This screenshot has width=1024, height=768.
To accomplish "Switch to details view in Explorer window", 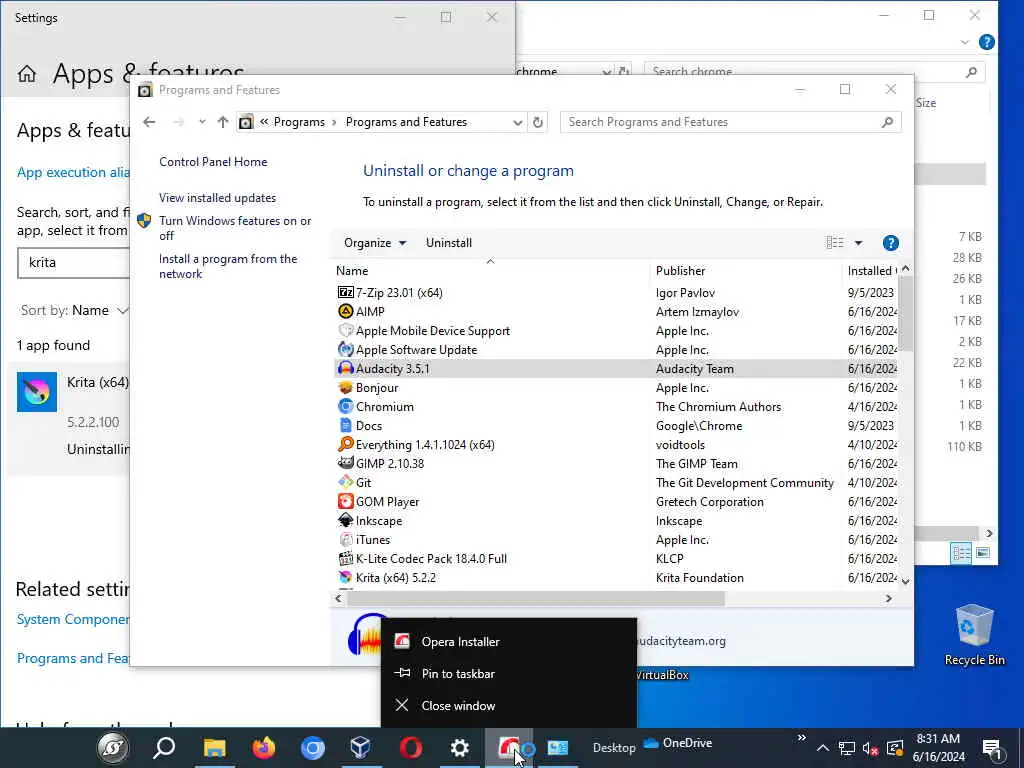I will (961, 553).
